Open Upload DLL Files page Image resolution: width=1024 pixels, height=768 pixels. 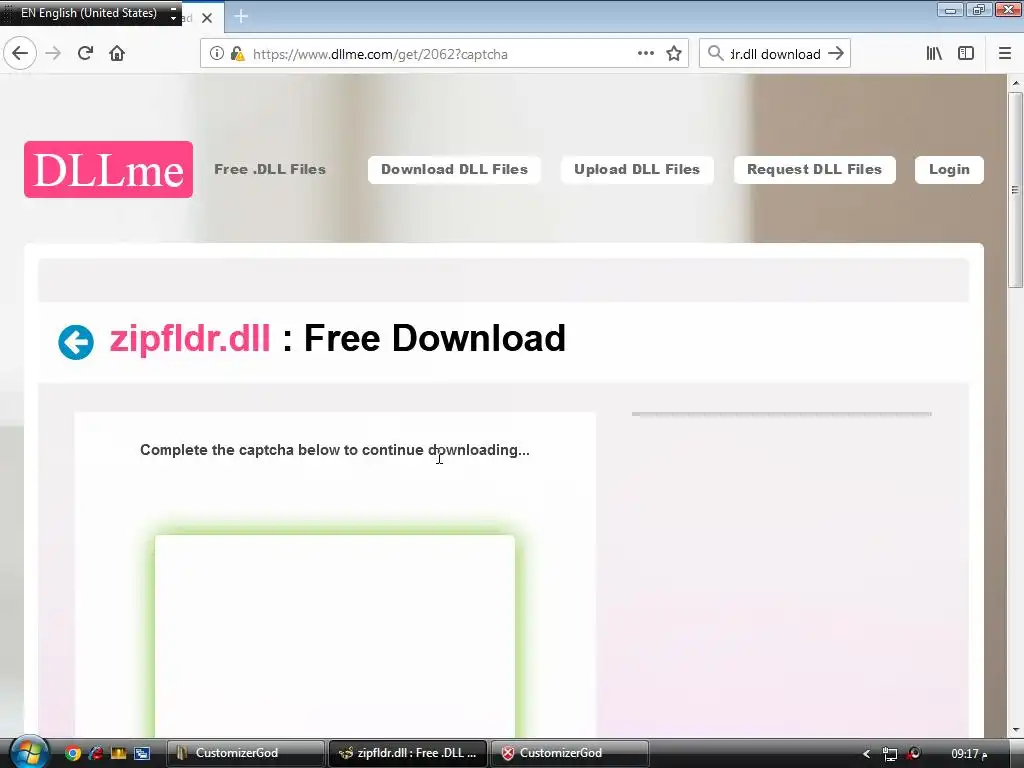pos(637,170)
